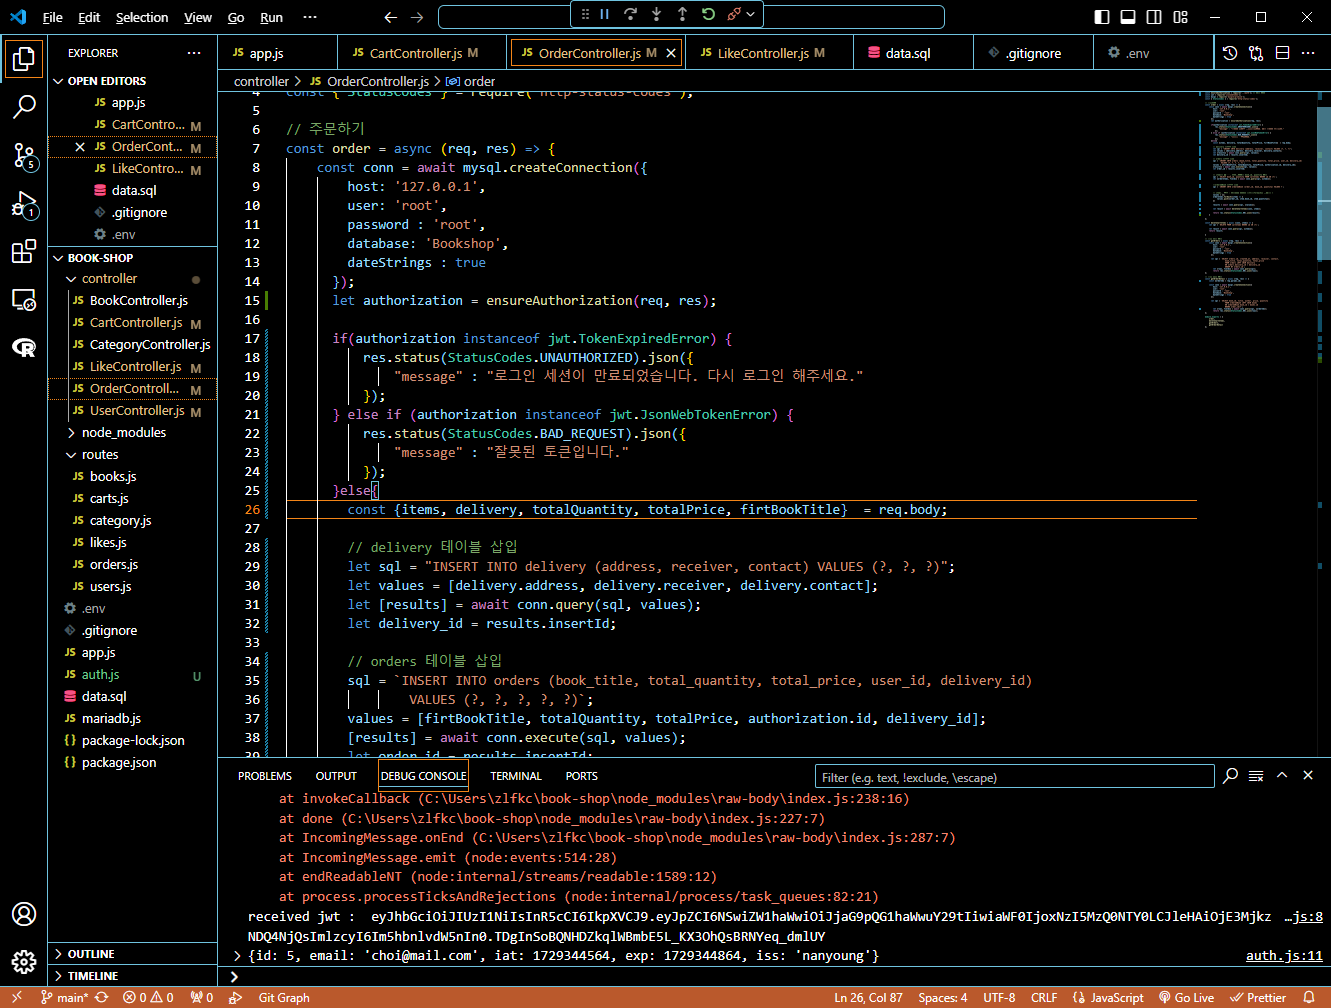Open the disconnect options dropdown arrow
The image size is (1331, 1008).
pos(750,14)
